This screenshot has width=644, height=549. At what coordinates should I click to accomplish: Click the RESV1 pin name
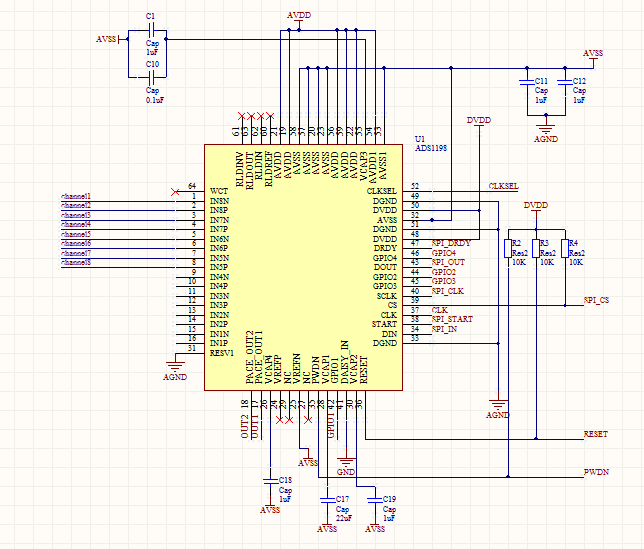[221, 353]
